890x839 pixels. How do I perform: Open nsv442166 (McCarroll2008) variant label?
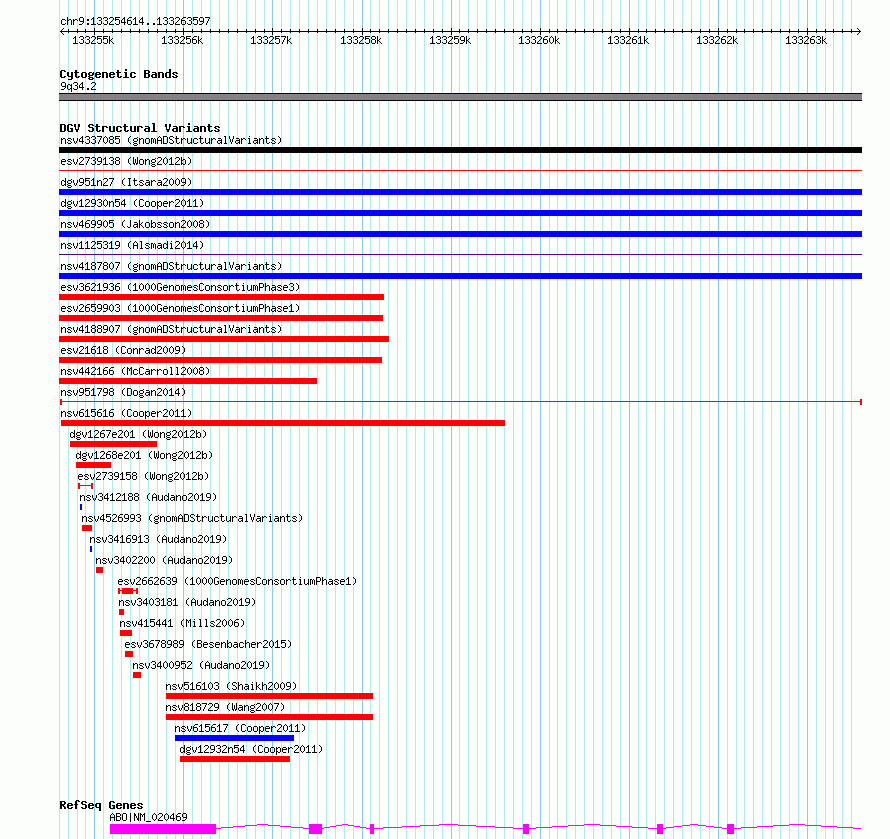[135, 371]
